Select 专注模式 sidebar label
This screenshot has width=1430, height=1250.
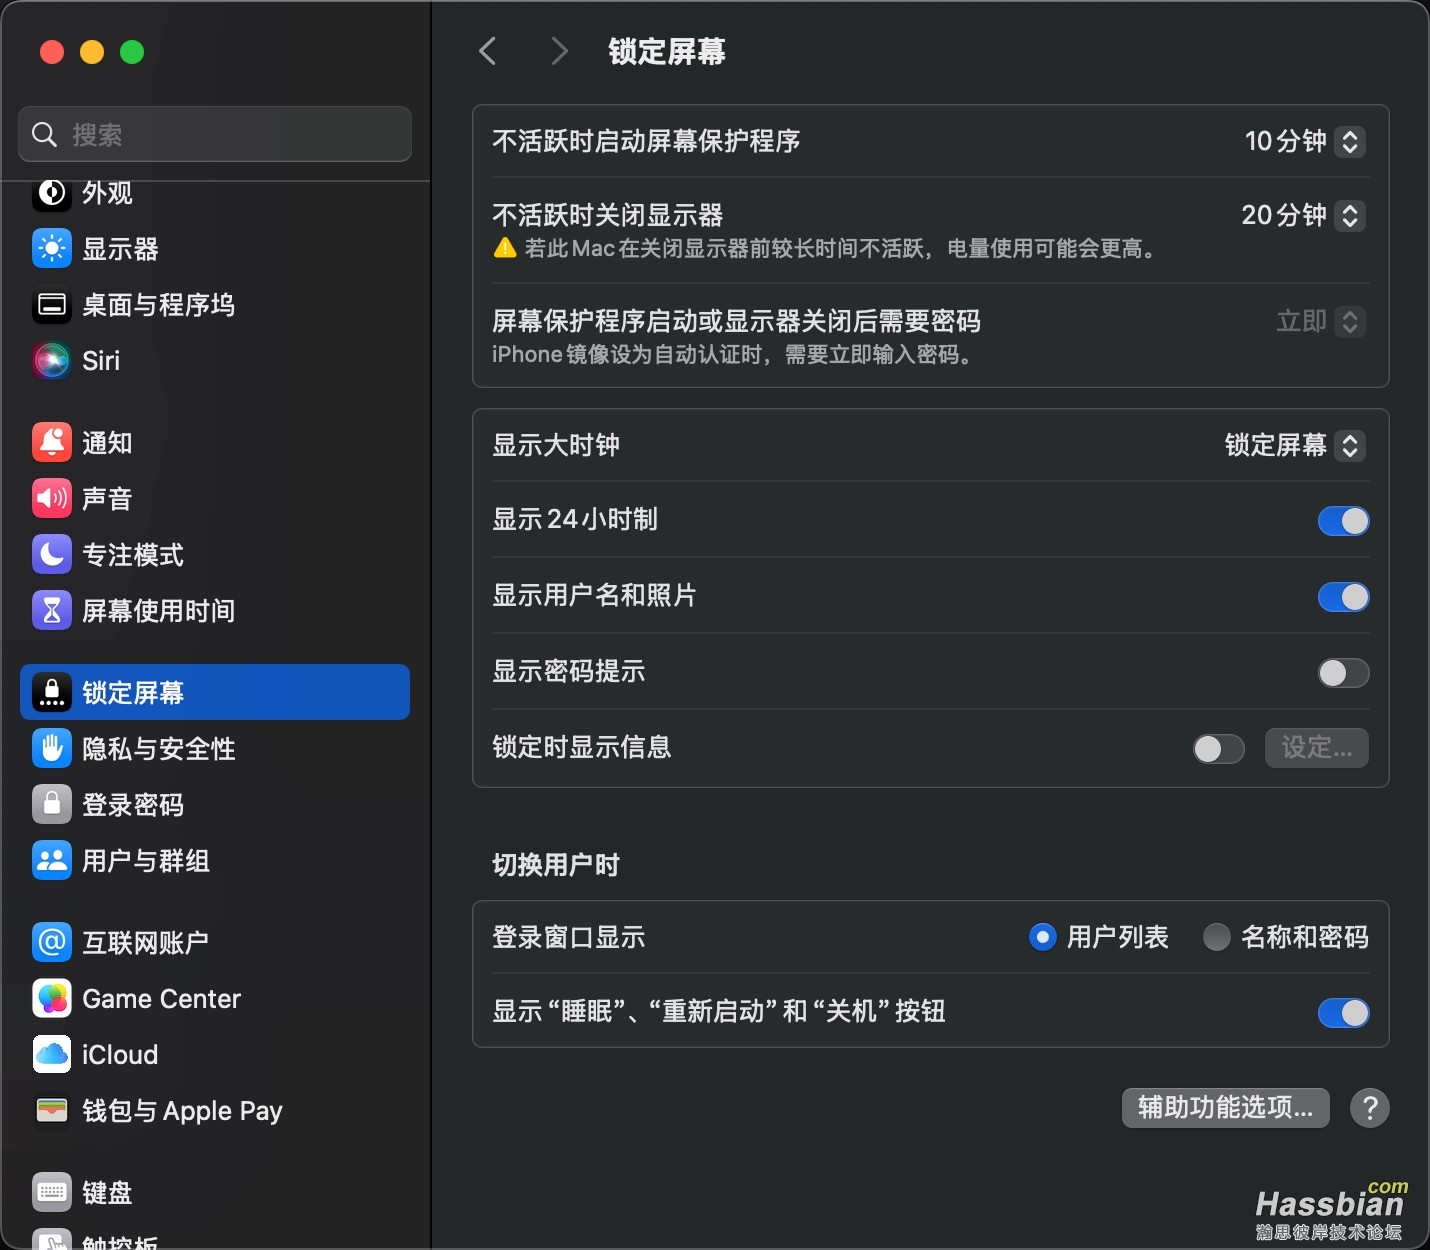(x=133, y=555)
